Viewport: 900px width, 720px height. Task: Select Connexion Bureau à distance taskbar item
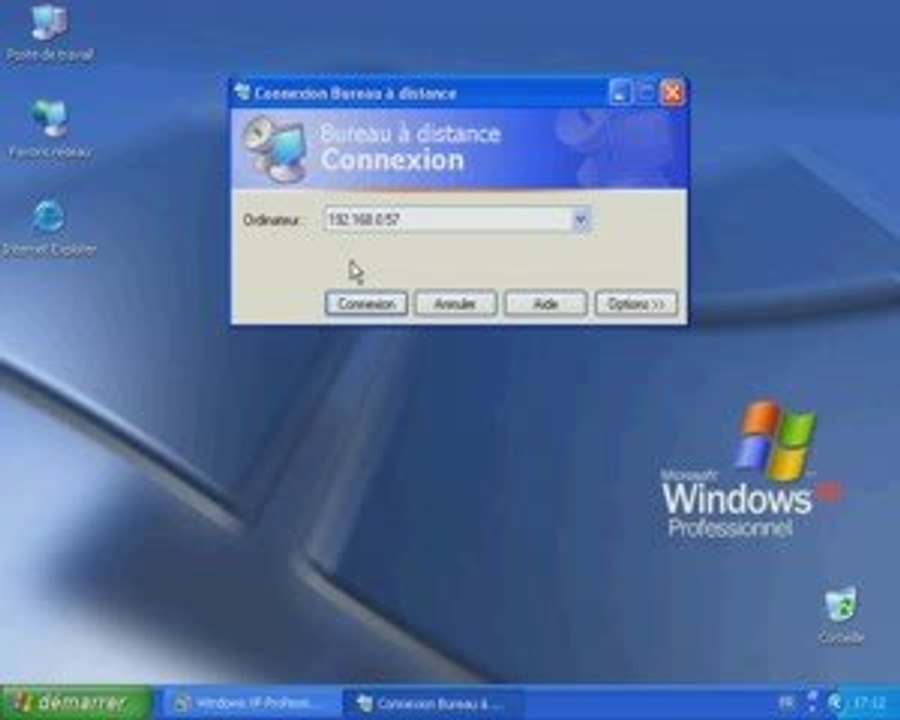point(432,703)
